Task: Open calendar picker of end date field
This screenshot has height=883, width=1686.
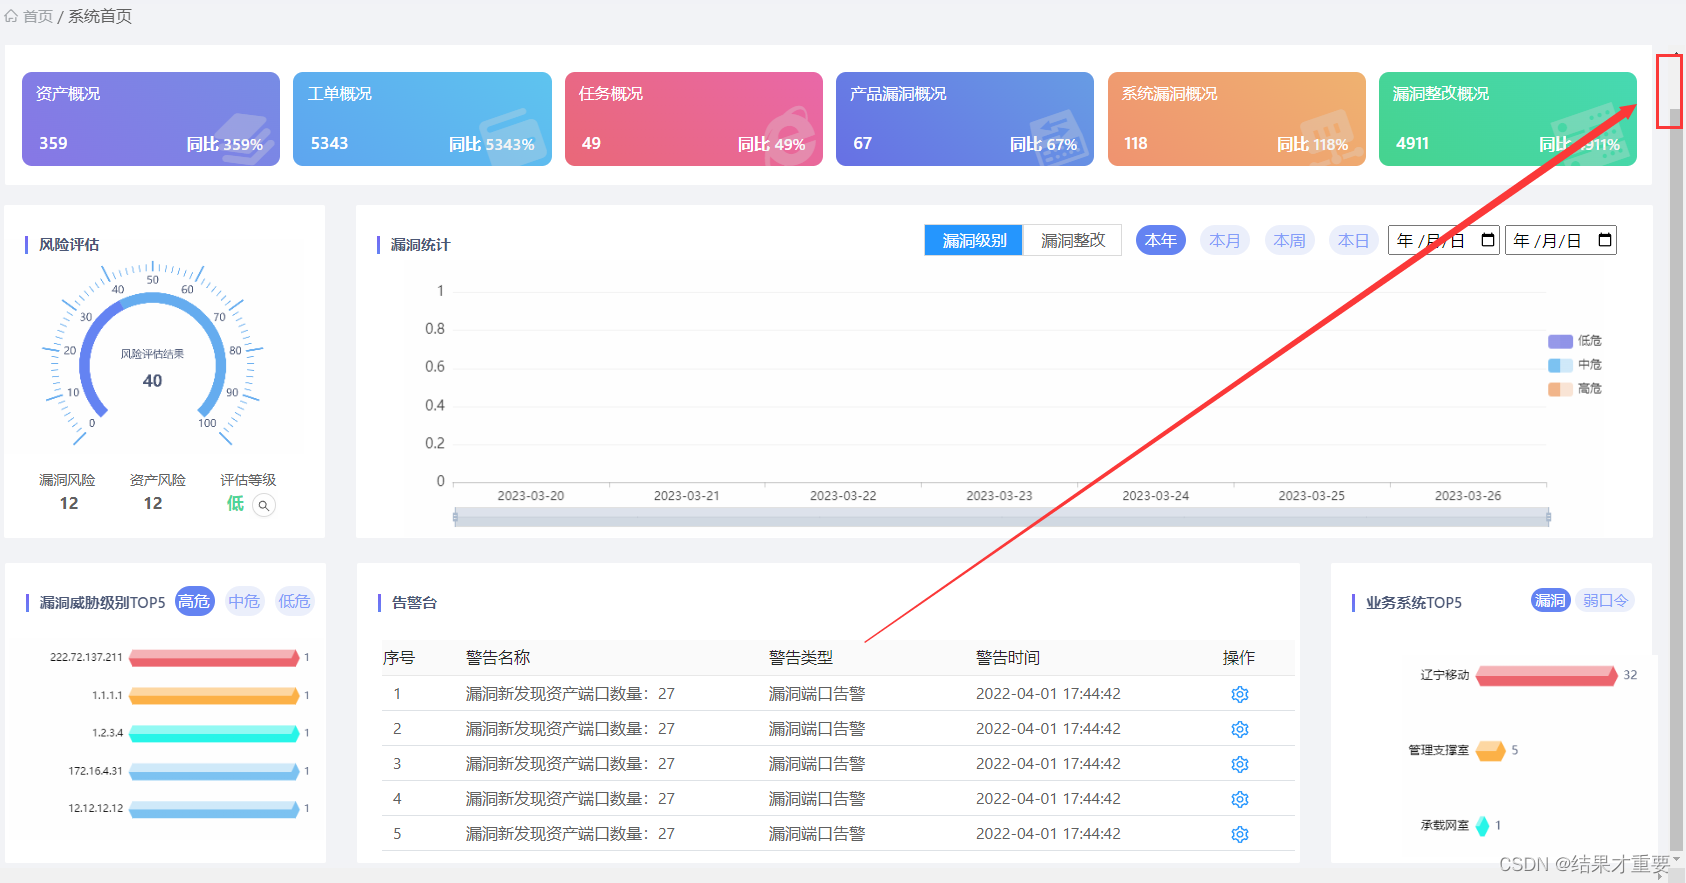Action: 1605,240
